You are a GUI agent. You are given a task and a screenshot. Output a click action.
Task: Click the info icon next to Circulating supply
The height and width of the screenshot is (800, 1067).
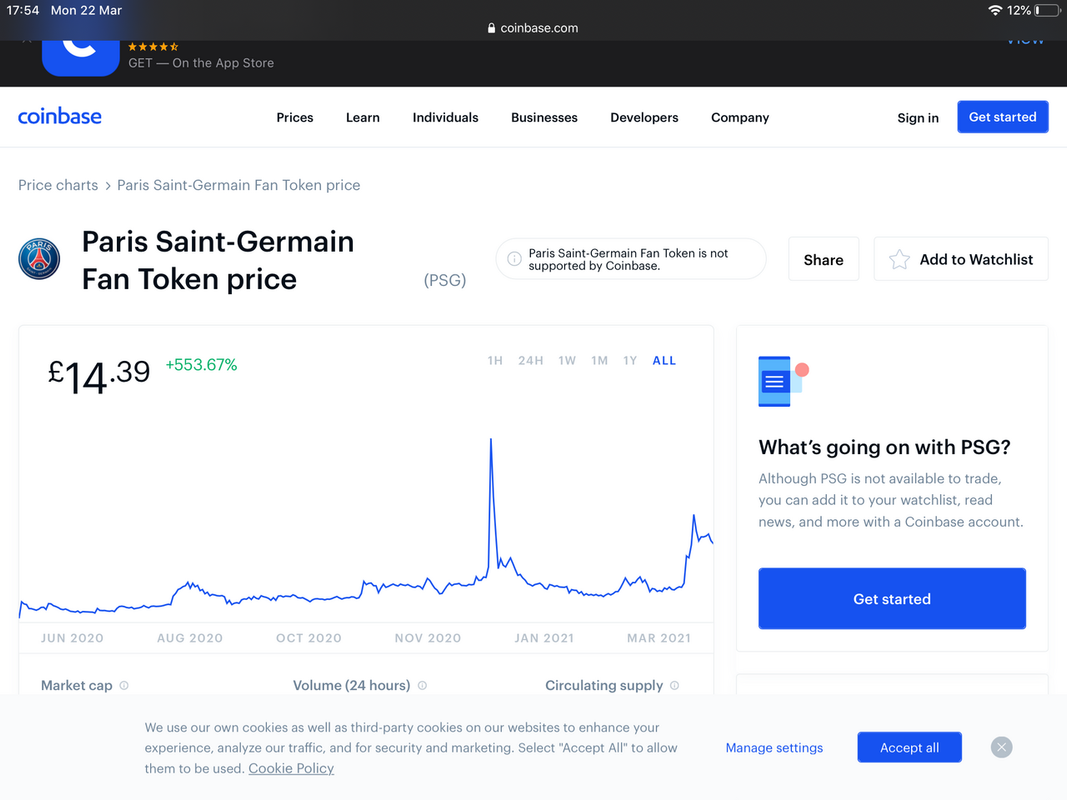[674, 685]
